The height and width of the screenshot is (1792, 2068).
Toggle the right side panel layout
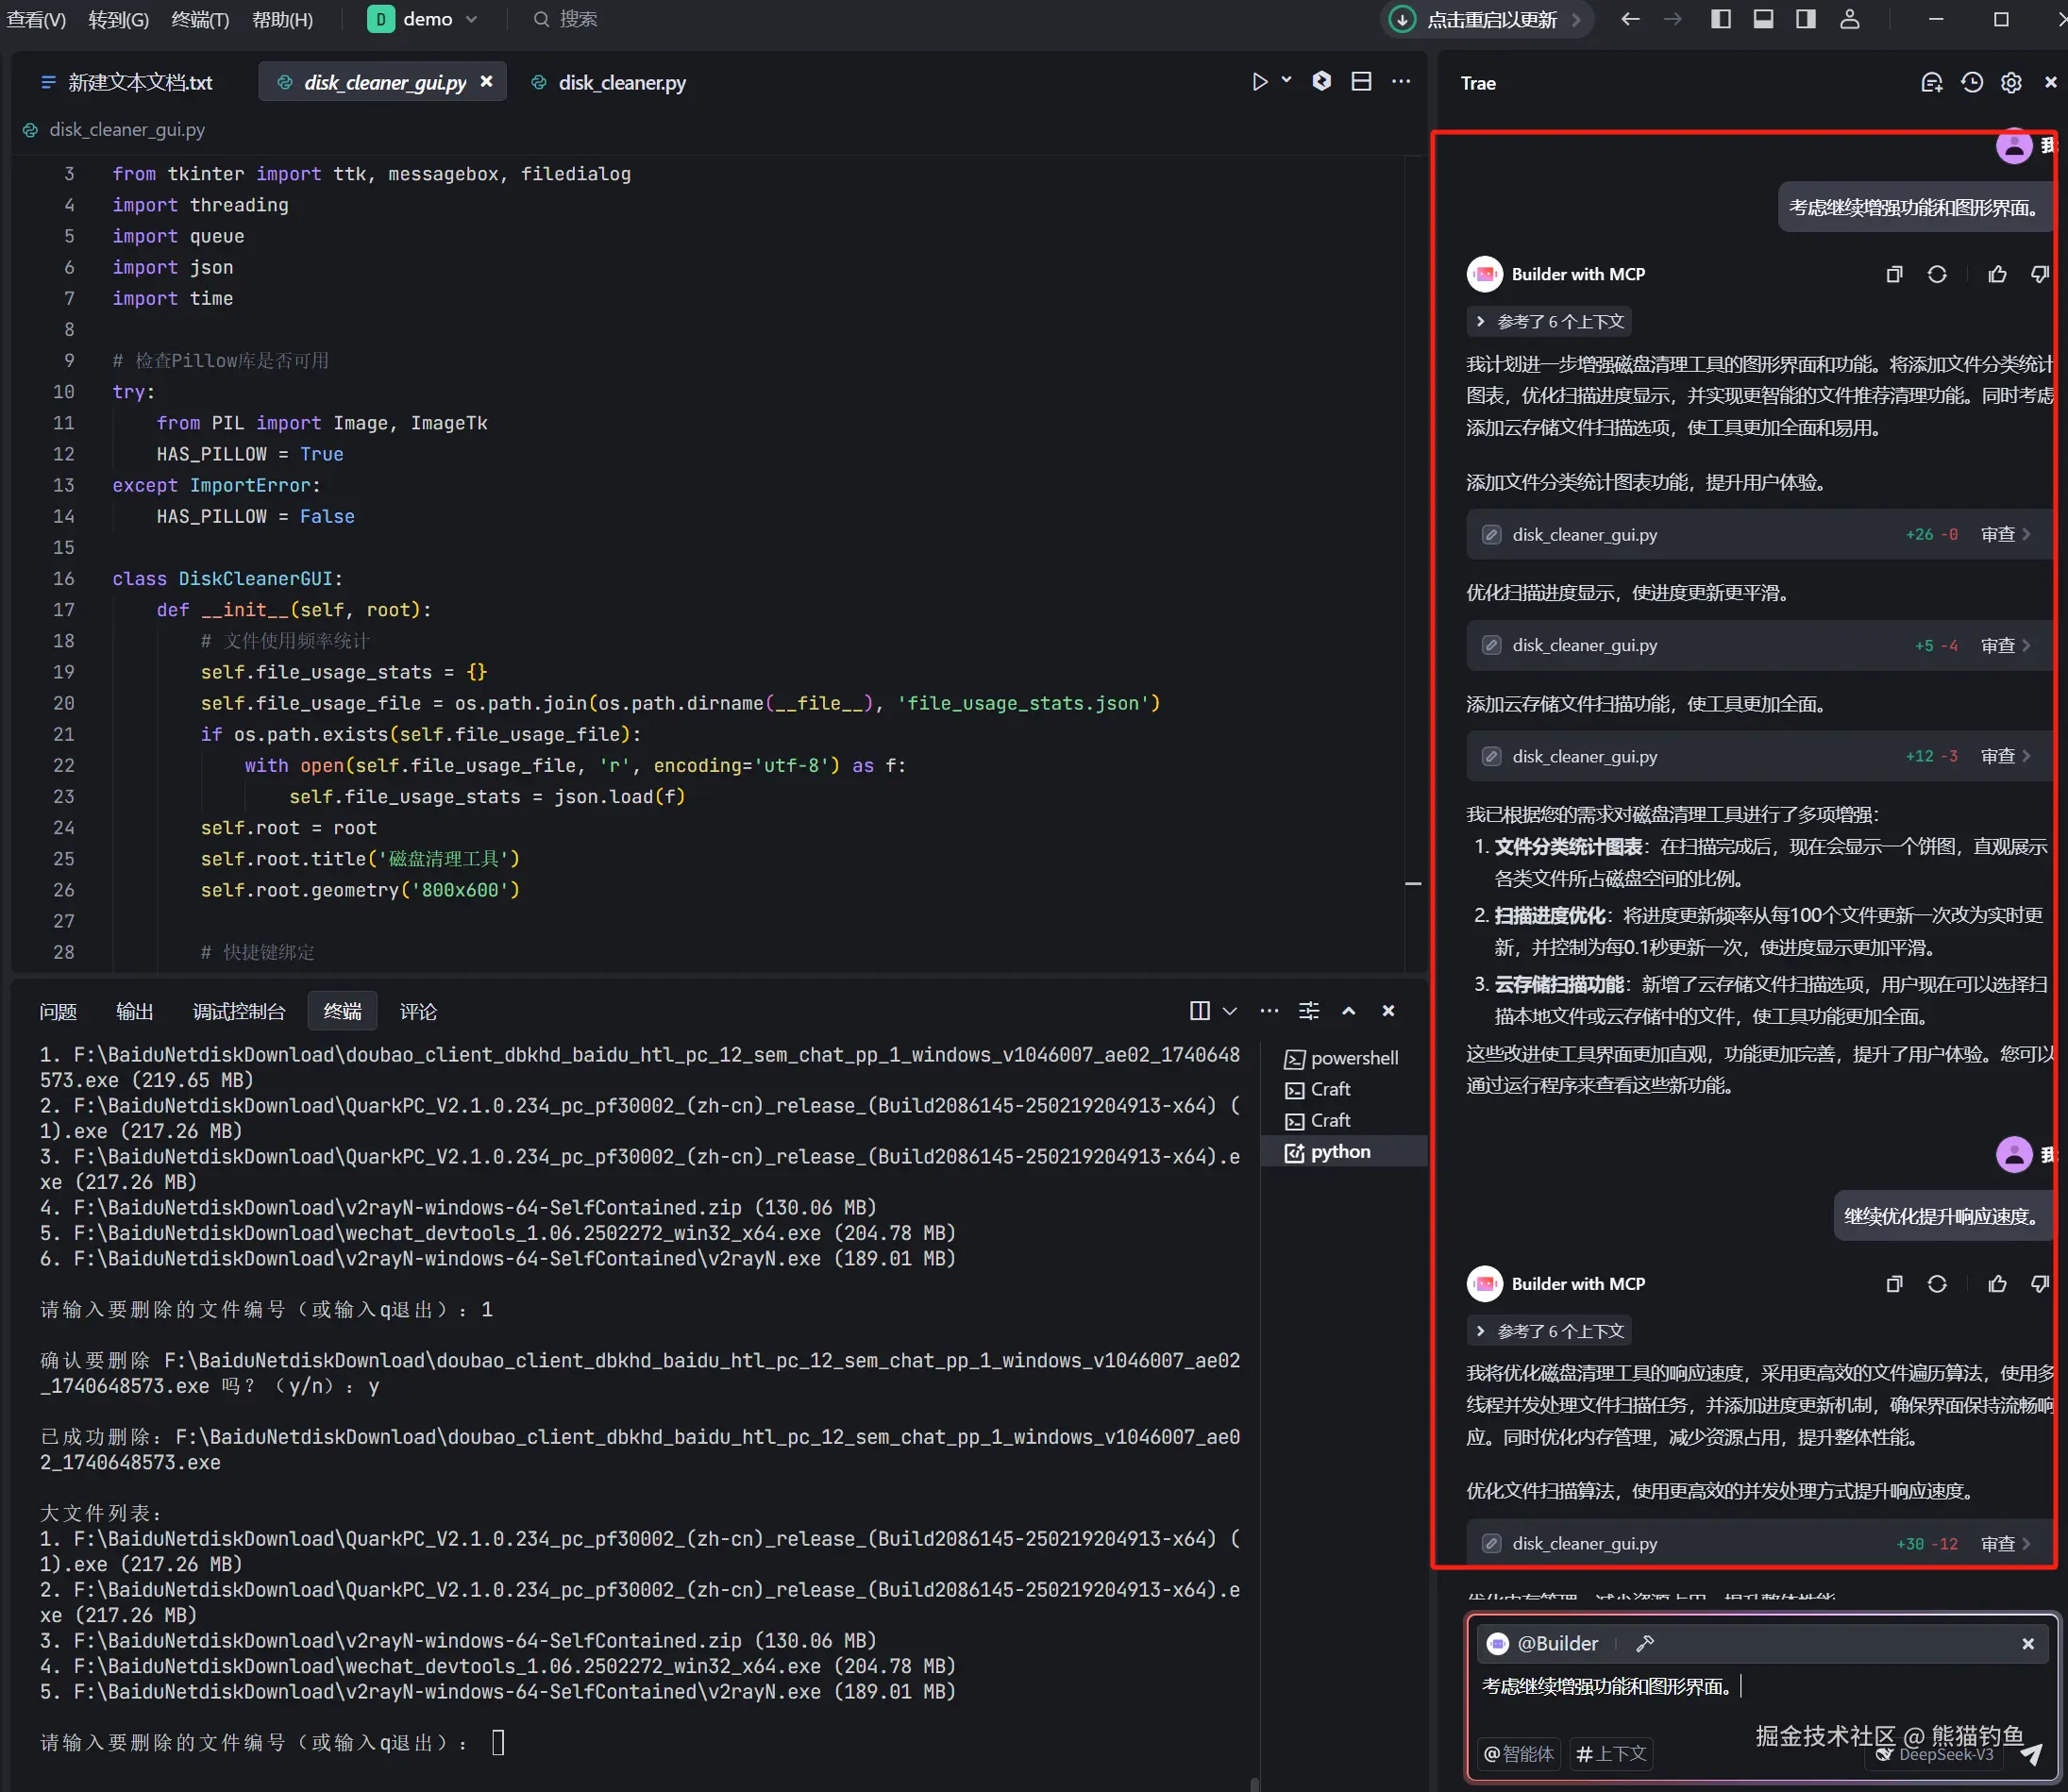[1805, 19]
